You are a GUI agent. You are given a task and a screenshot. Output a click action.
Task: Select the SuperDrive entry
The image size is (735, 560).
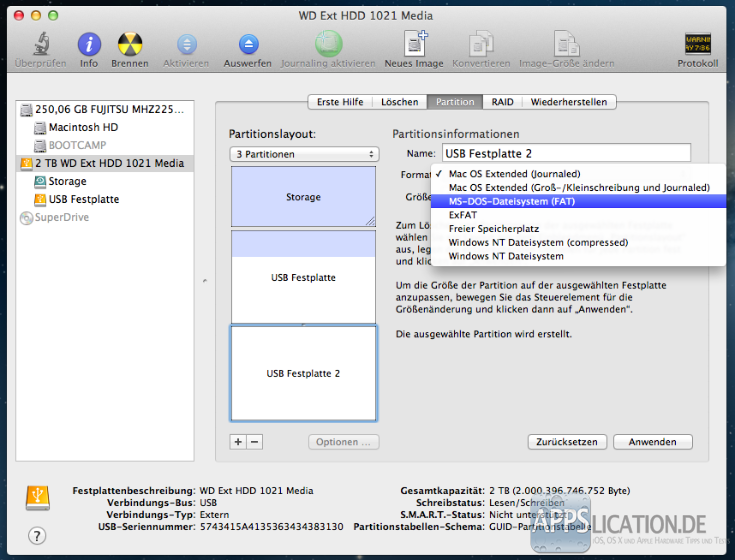point(105,217)
